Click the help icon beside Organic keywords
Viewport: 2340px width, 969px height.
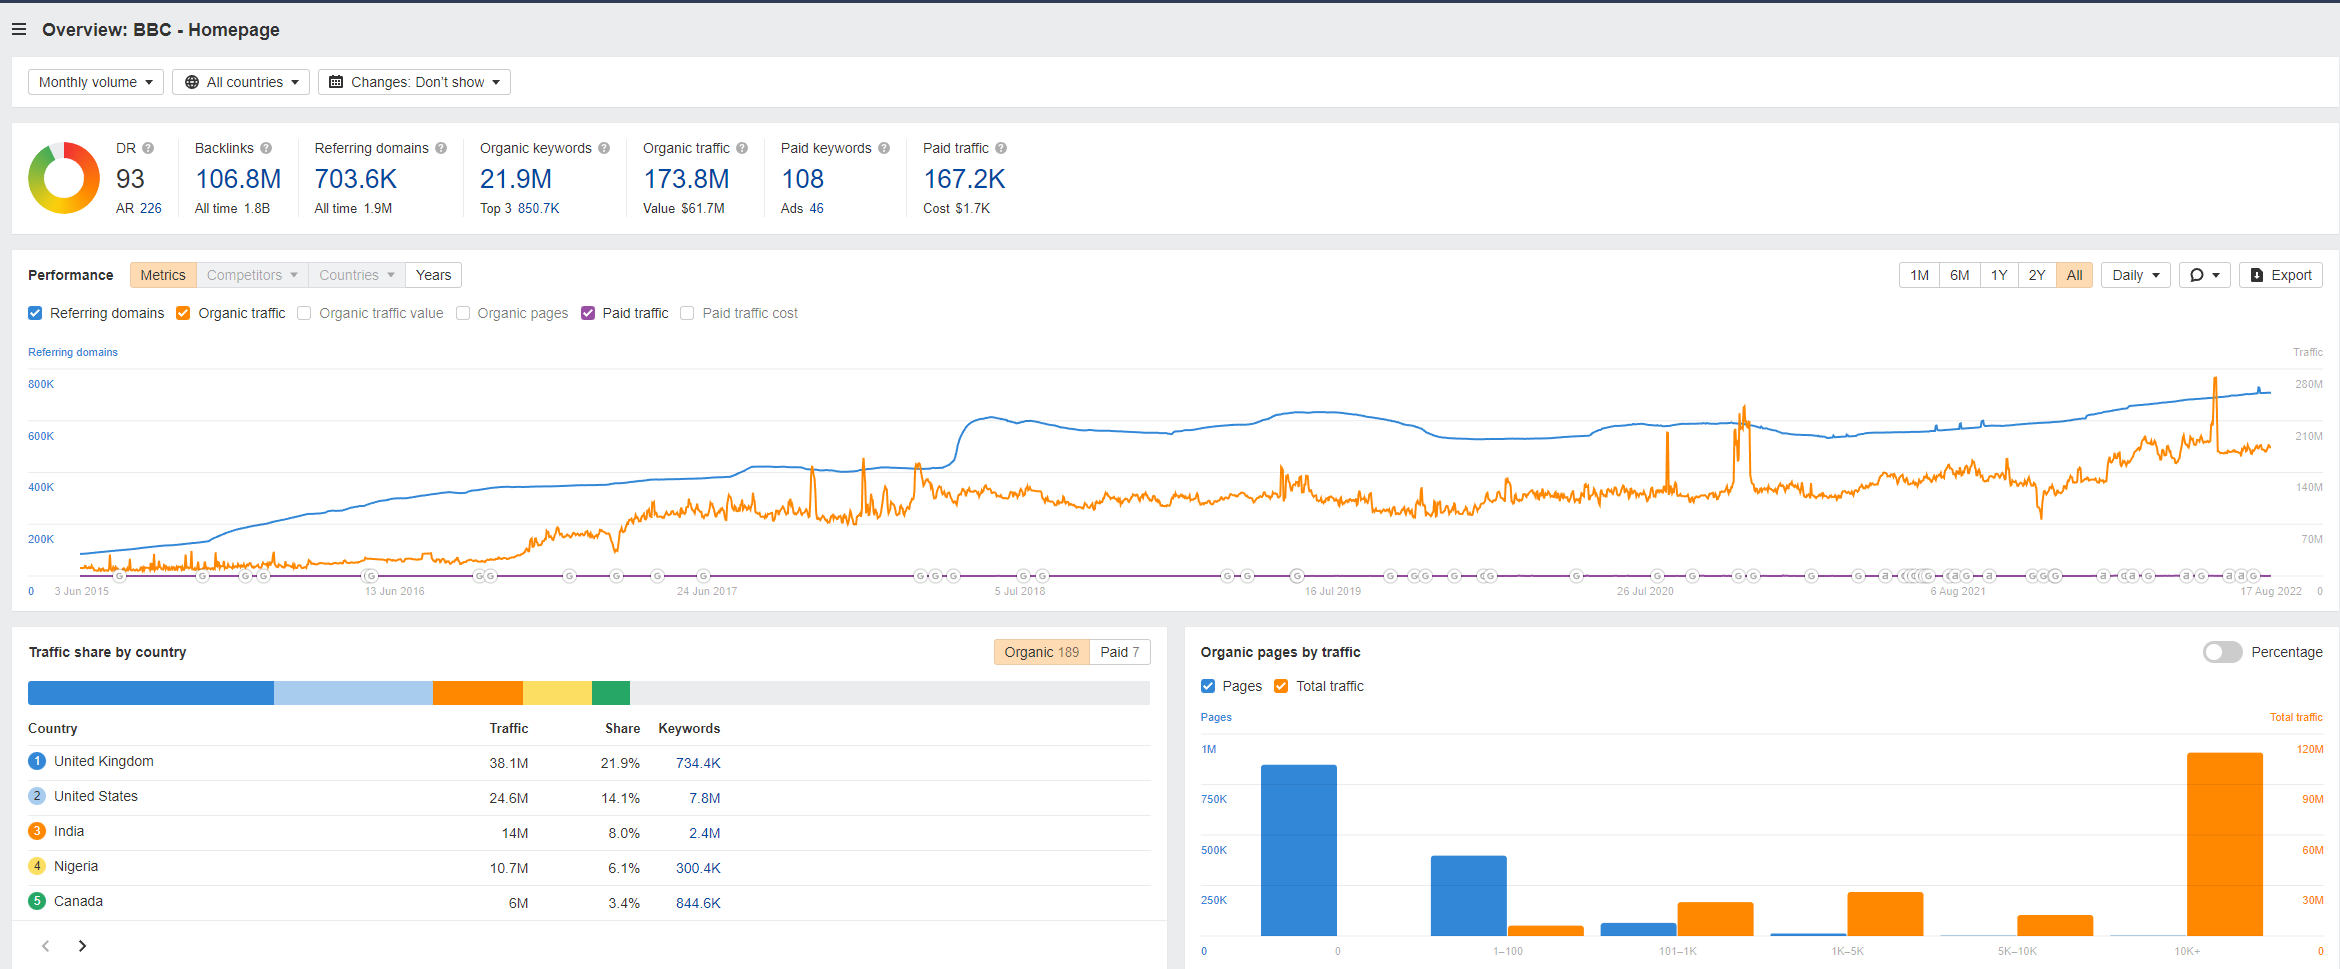click(604, 148)
